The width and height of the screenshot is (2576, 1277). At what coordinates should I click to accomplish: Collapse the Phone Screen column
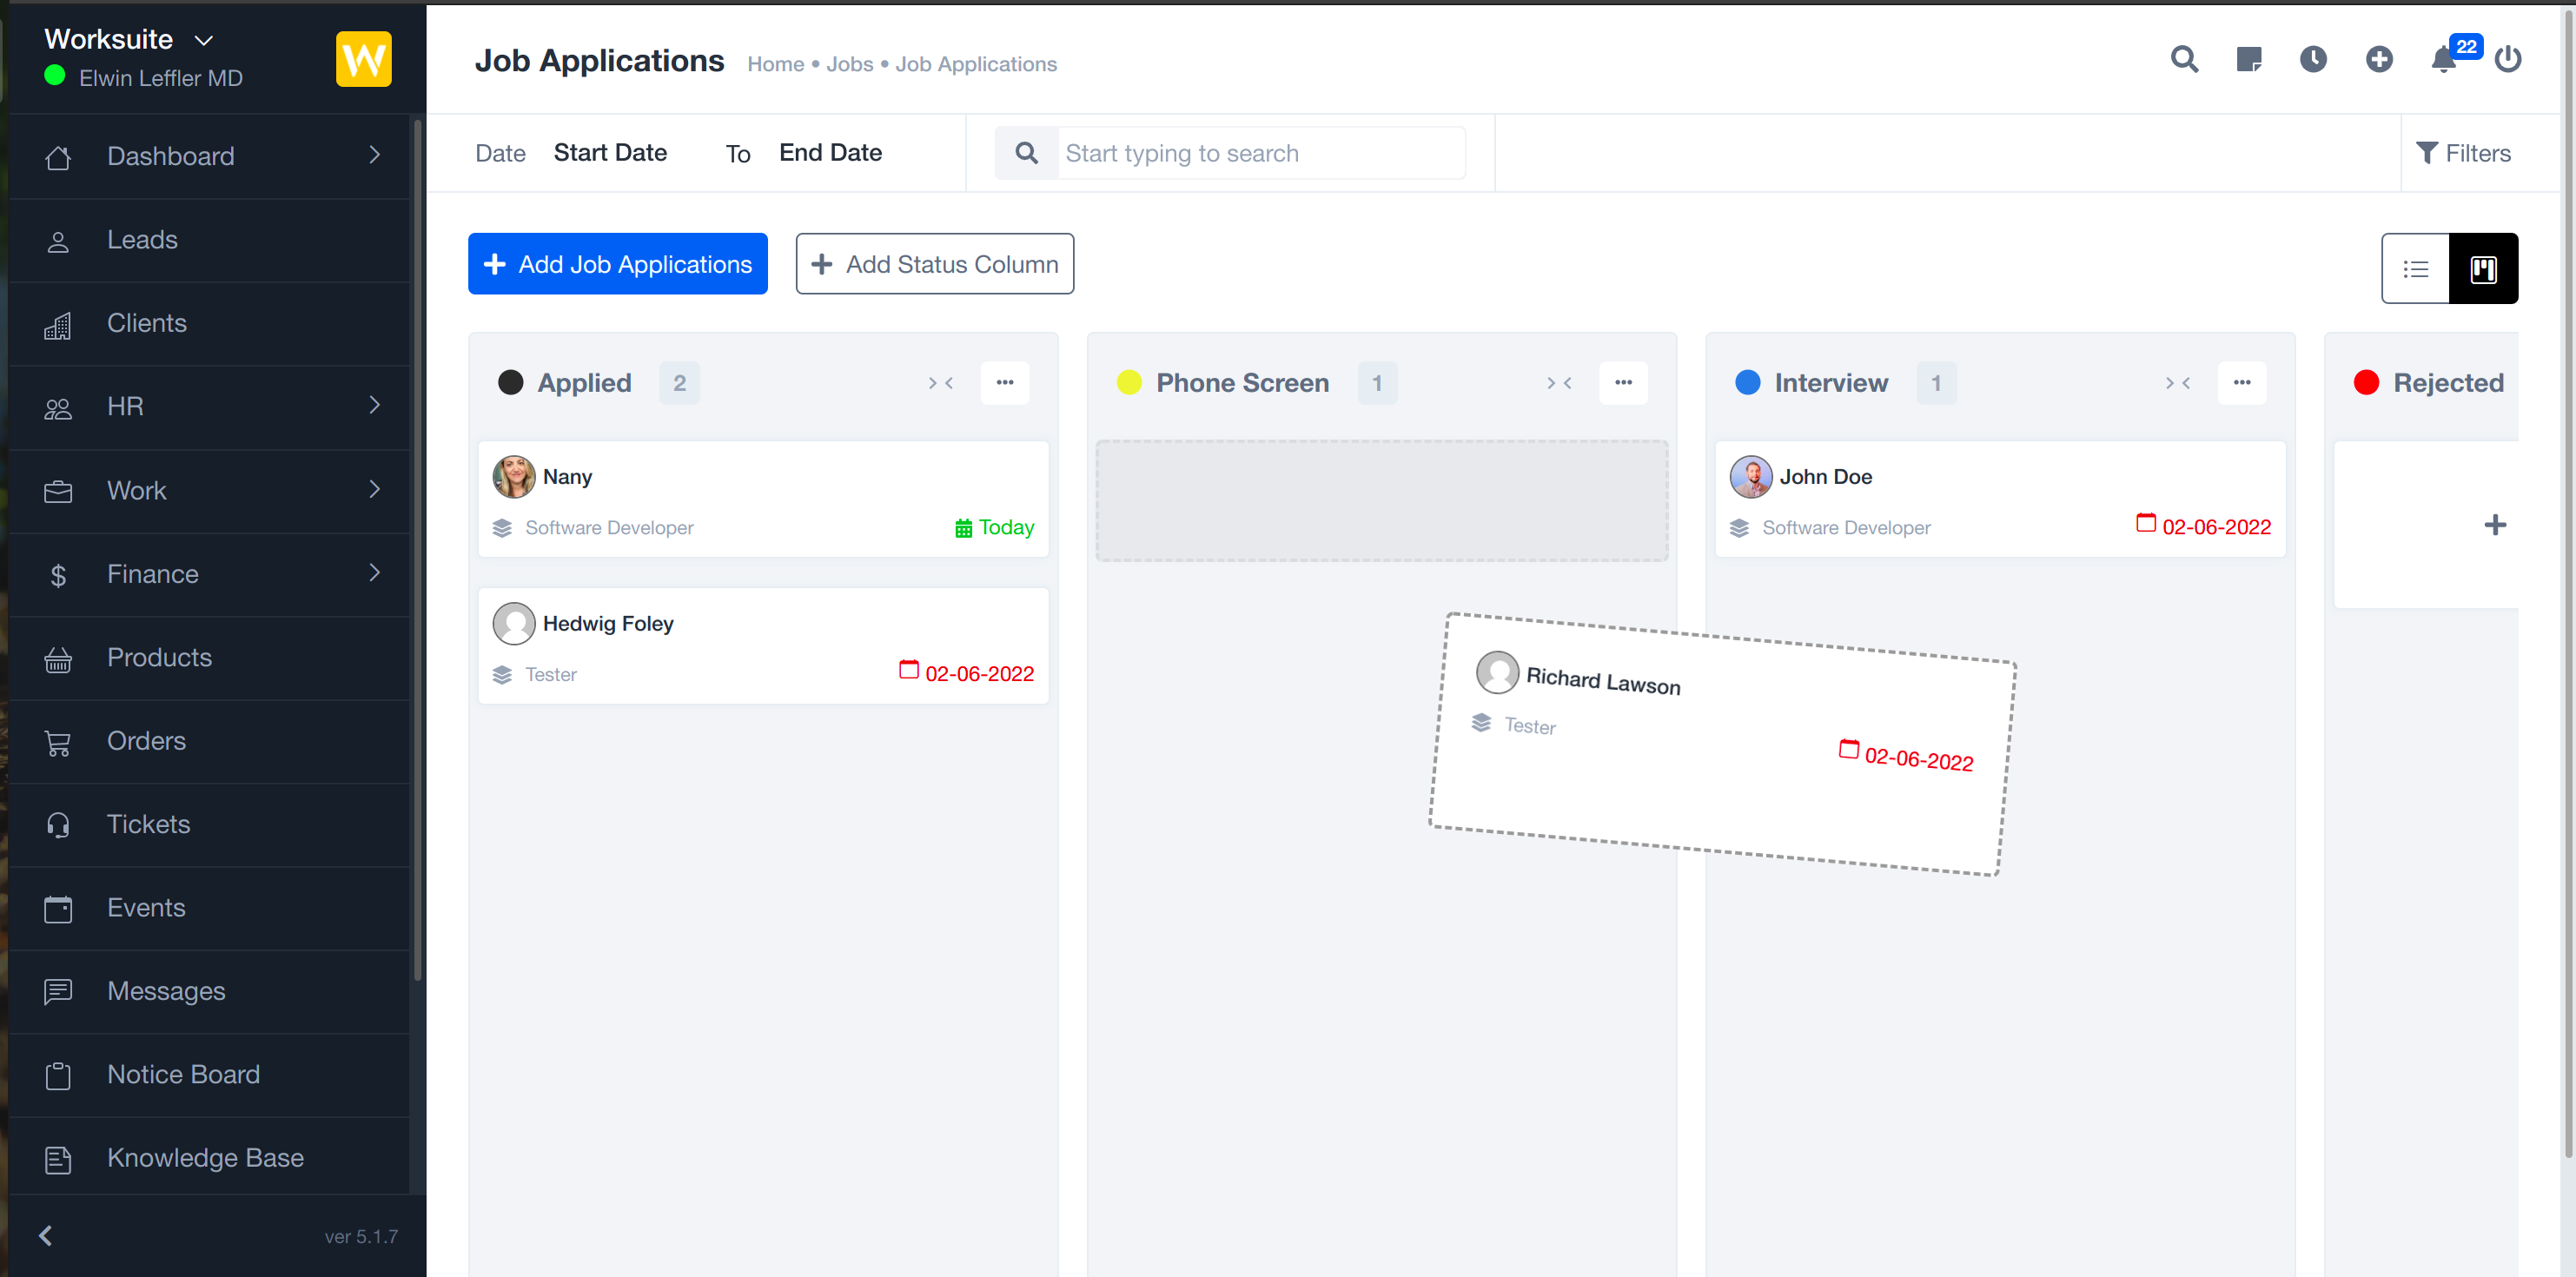point(1559,383)
